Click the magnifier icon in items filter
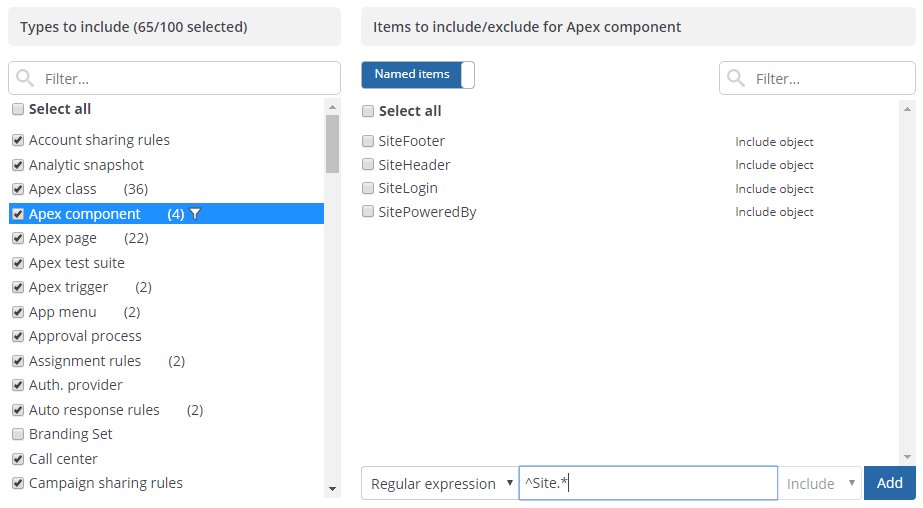 (x=737, y=78)
